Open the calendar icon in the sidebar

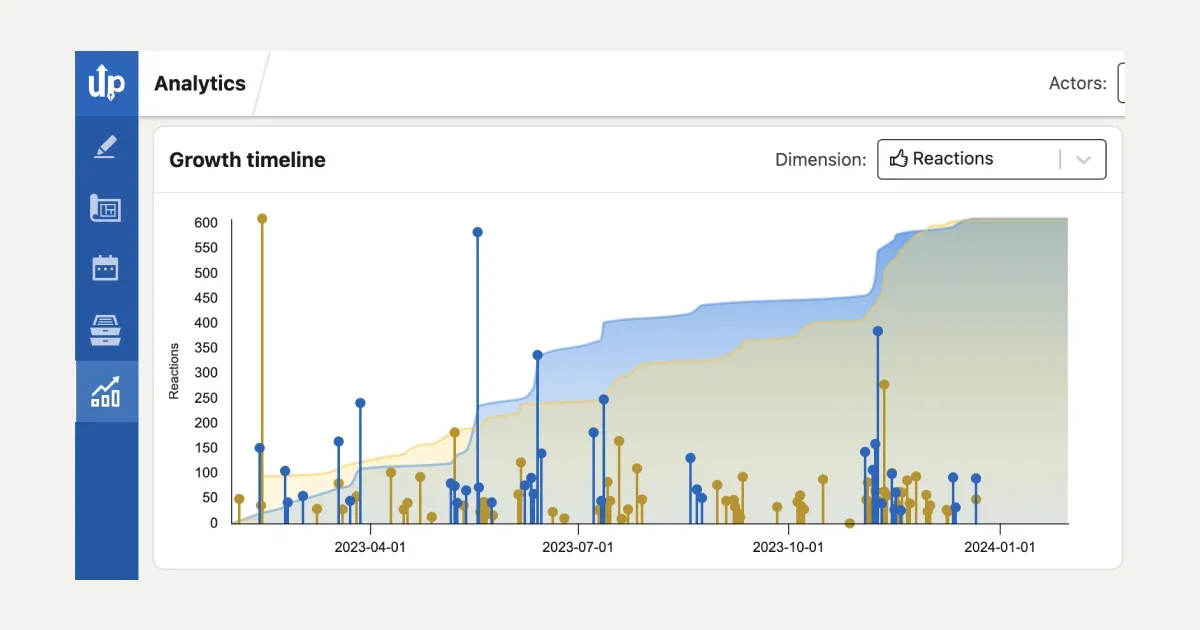(x=107, y=267)
